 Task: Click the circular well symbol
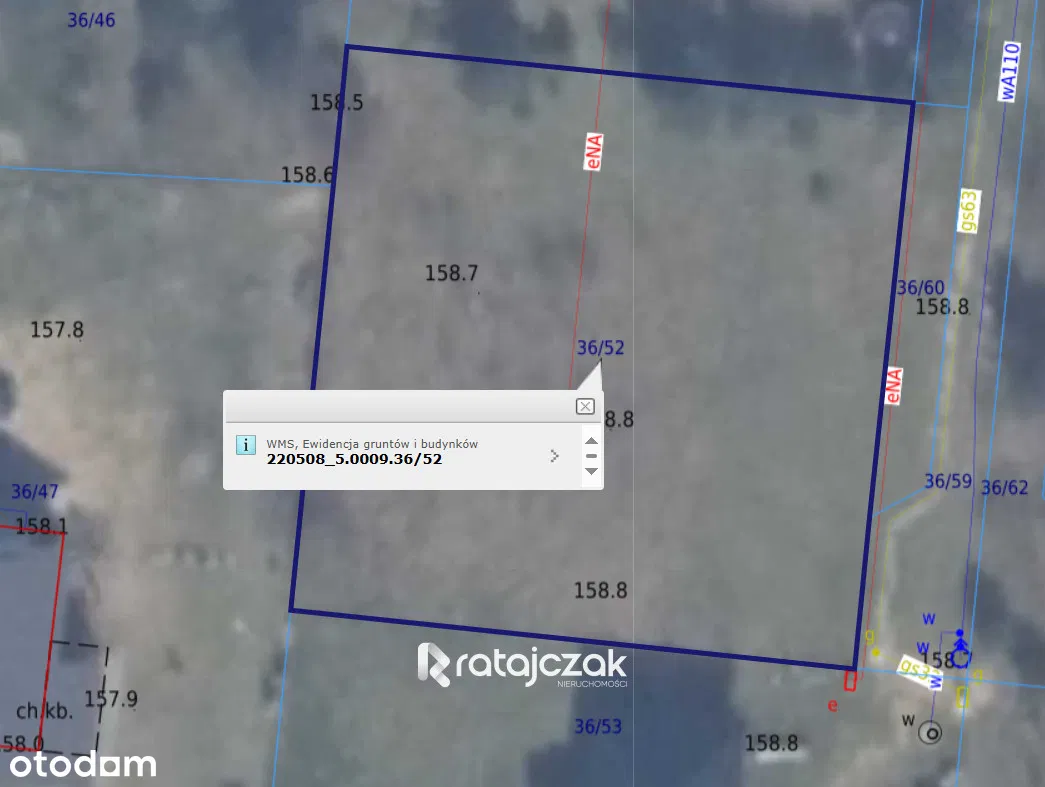(x=931, y=733)
